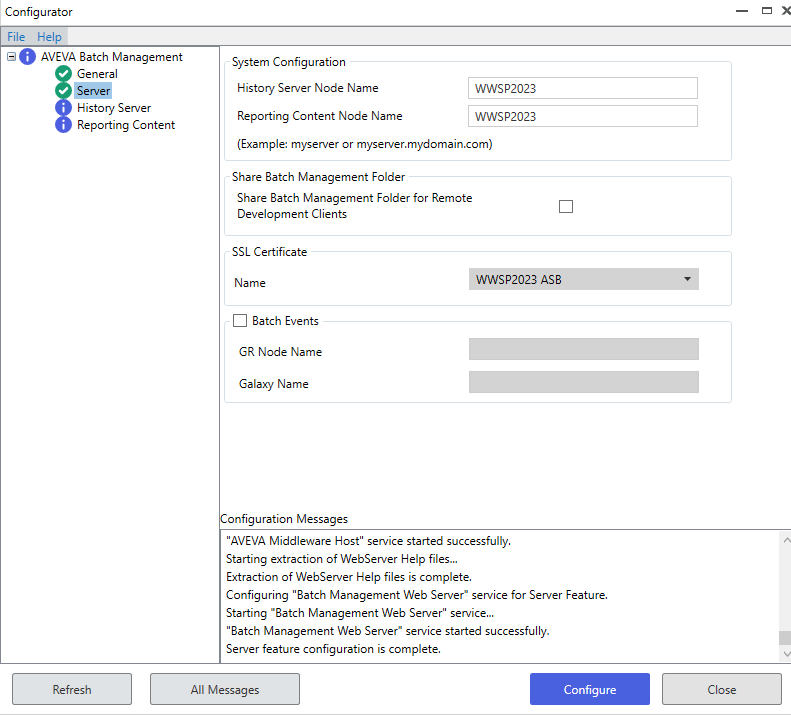Click the Configuration Messages scrollbar thumb
This screenshot has width=791, height=715.
click(x=785, y=637)
